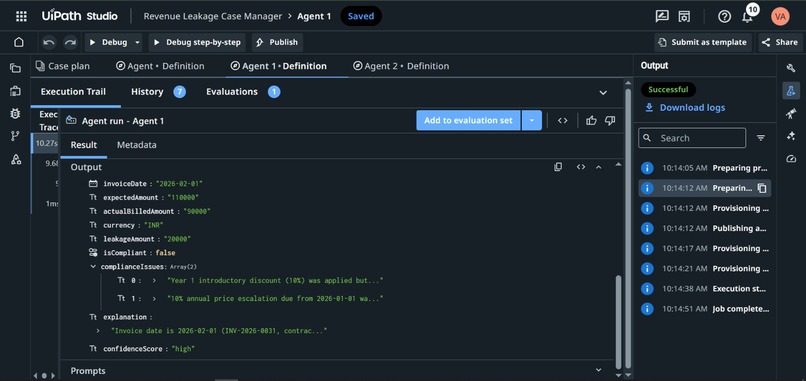Viewport: 806px width, 381px height.
Task: Click the isCompliant false value
Action: (166, 253)
